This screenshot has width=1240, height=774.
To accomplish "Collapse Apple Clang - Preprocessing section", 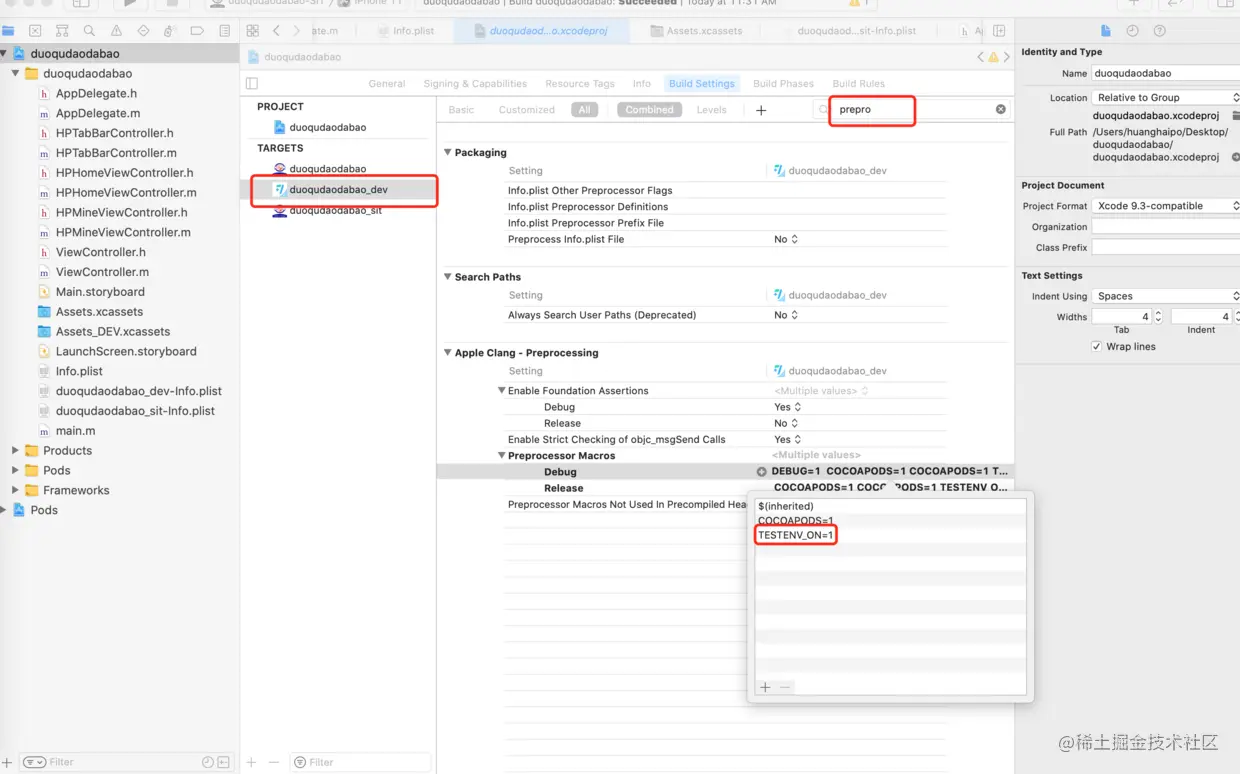I will pyautogui.click(x=448, y=353).
